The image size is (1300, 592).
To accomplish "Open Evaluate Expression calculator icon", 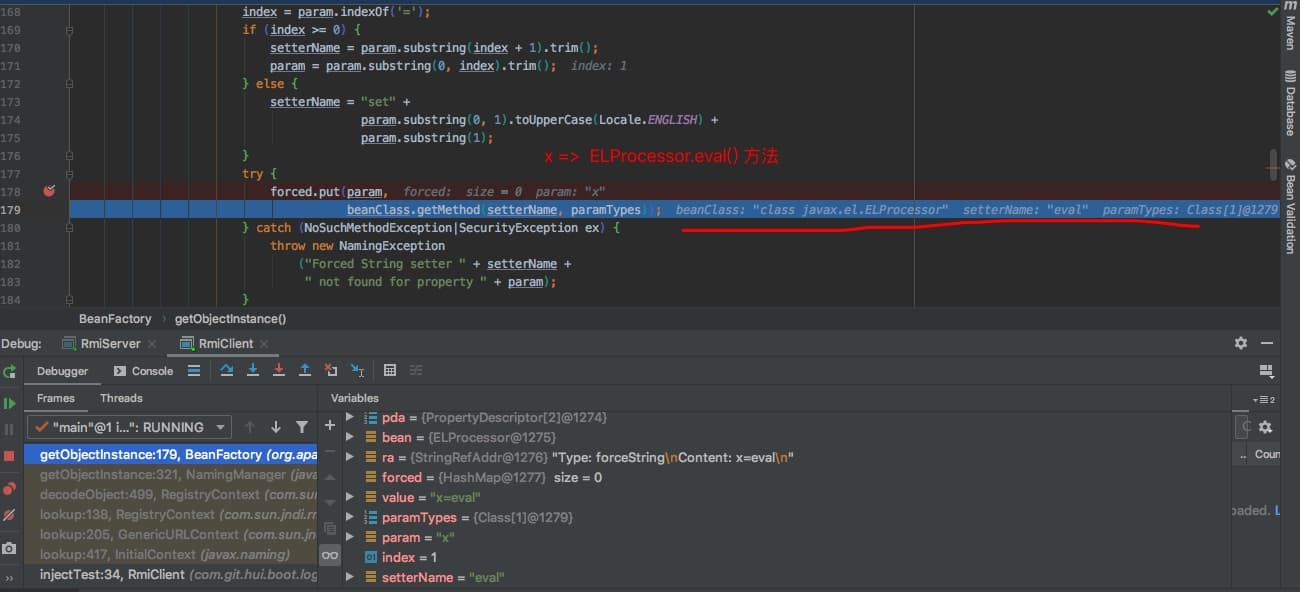I will pyautogui.click(x=390, y=371).
